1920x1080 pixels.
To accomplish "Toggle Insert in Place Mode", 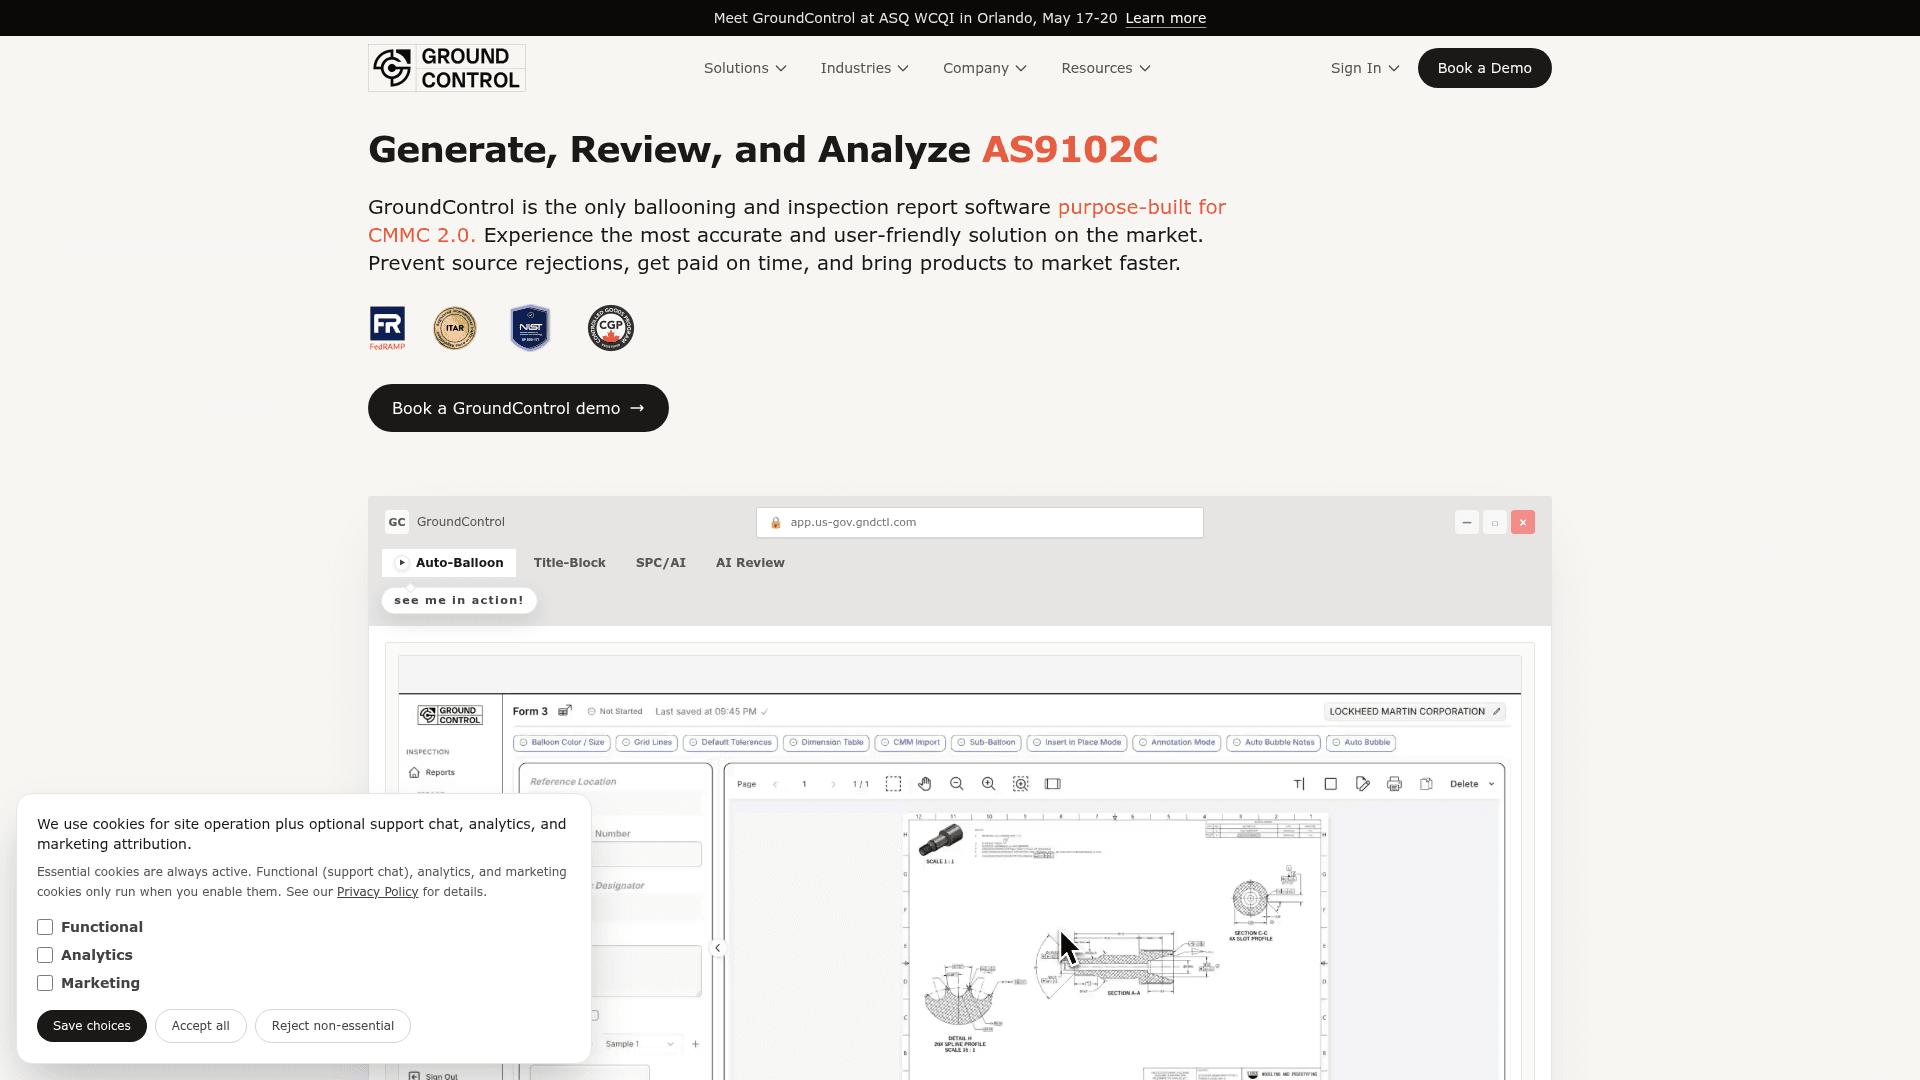I will tap(1077, 743).
